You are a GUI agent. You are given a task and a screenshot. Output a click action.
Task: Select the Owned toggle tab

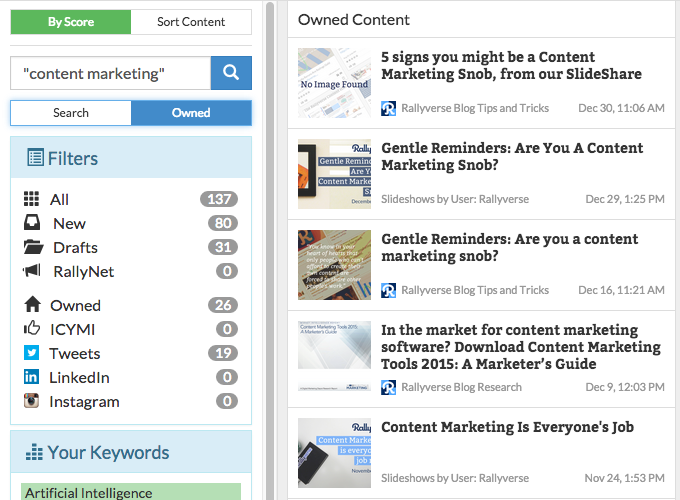tap(191, 113)
